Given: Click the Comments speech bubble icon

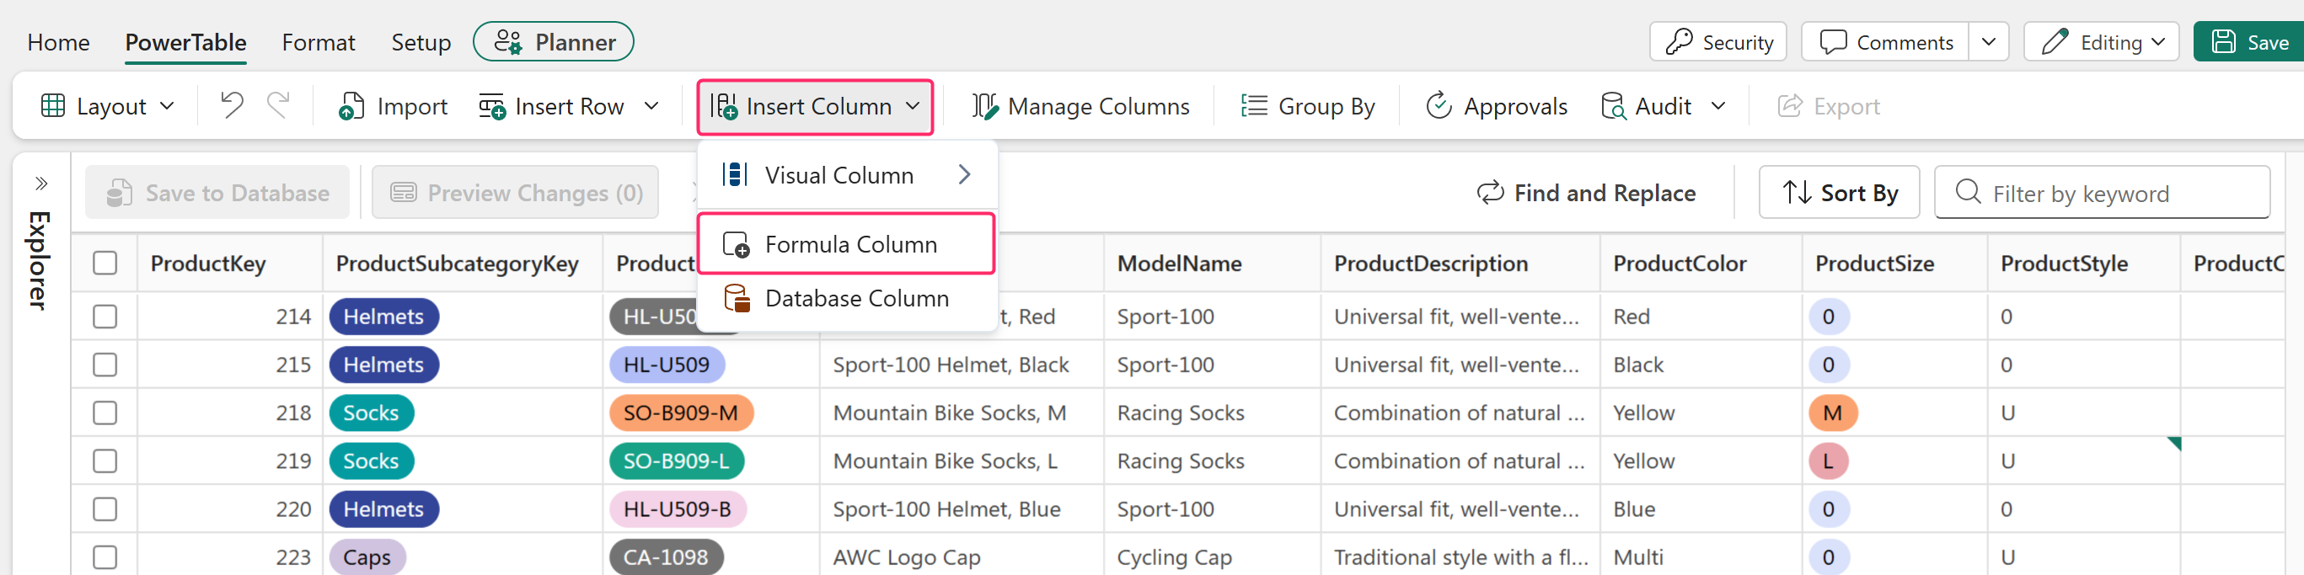Looking at the screenshot, I should coord(1833,41).
